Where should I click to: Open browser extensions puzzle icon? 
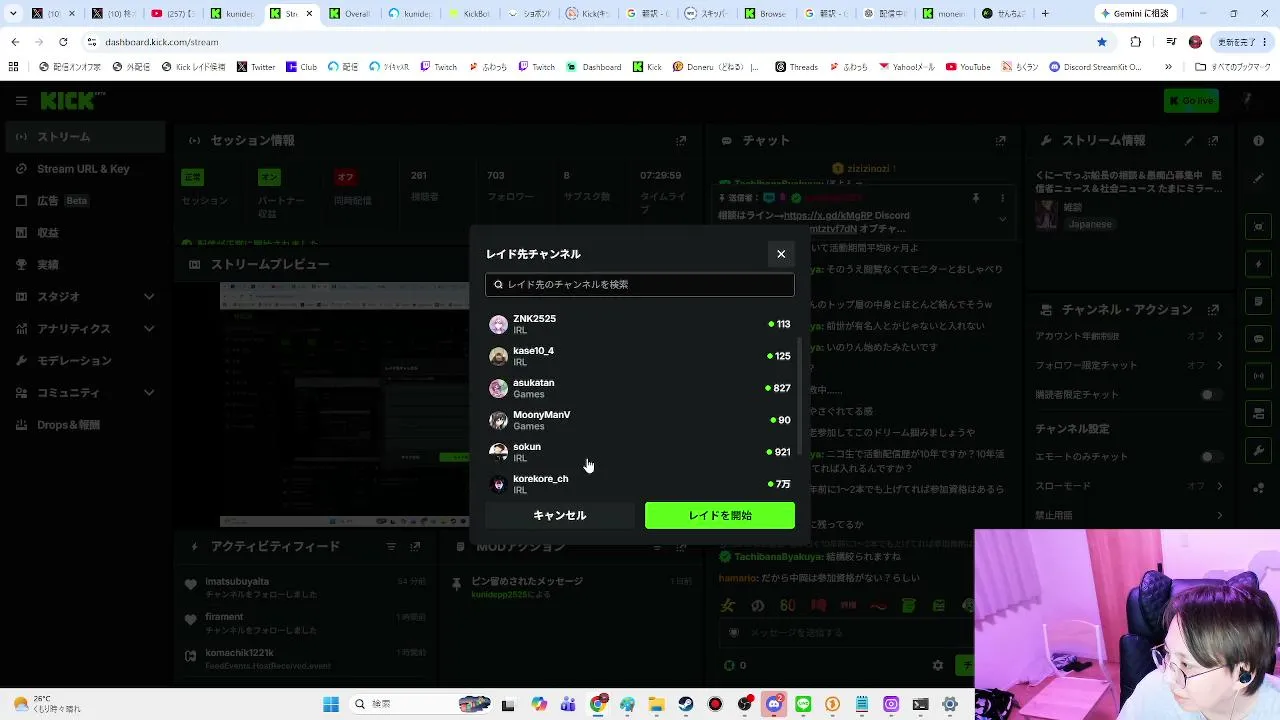[1136, 42]
